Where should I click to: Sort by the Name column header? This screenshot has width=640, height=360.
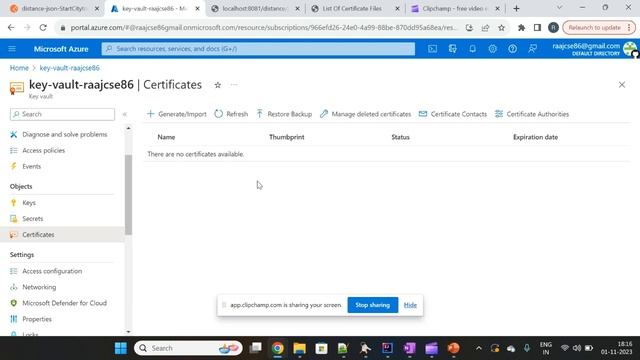tap(166, 137)
